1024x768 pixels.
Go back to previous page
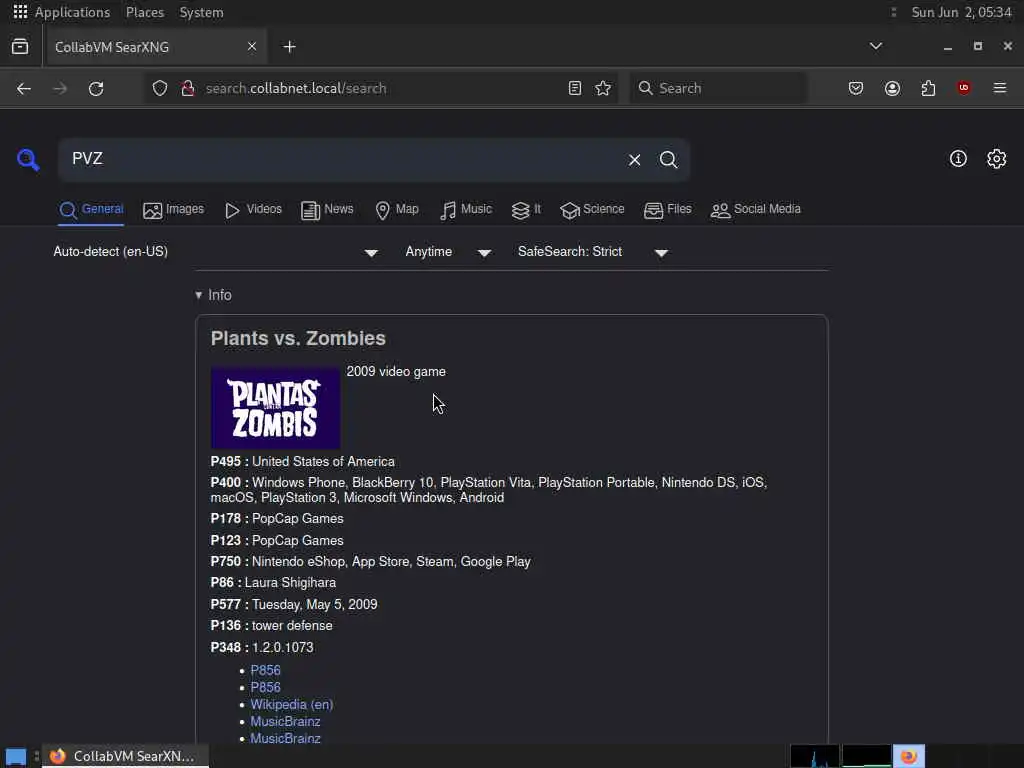tap(24, 88)
